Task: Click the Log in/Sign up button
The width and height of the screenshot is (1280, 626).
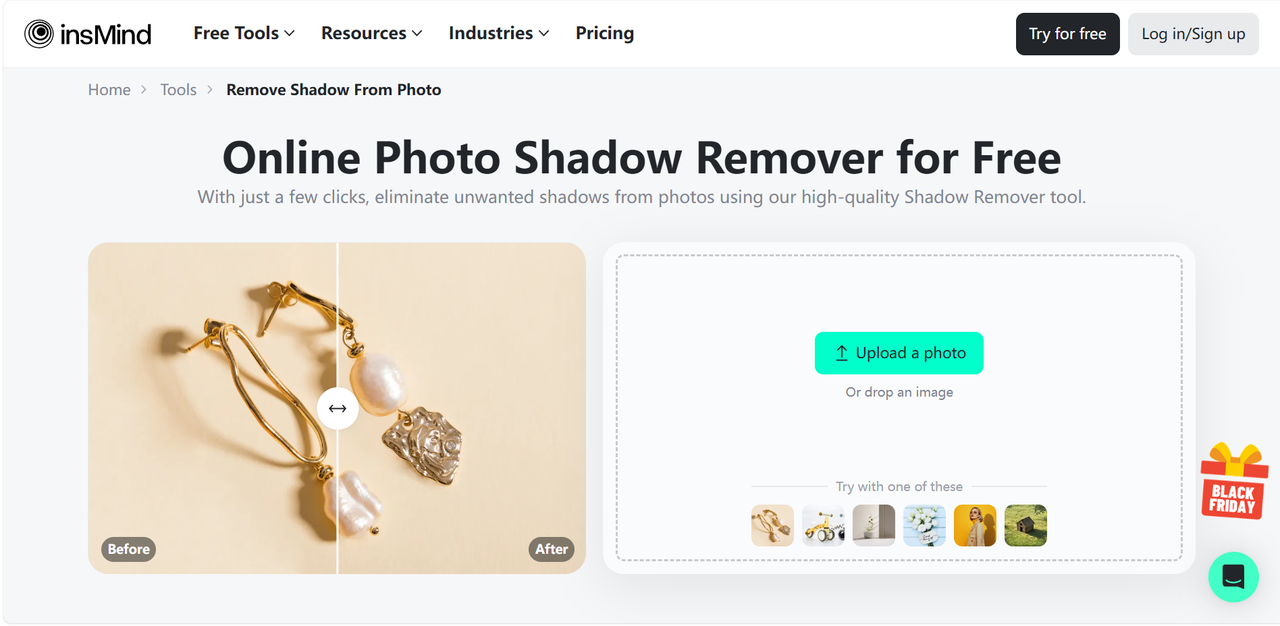Action: (1193, 34)
